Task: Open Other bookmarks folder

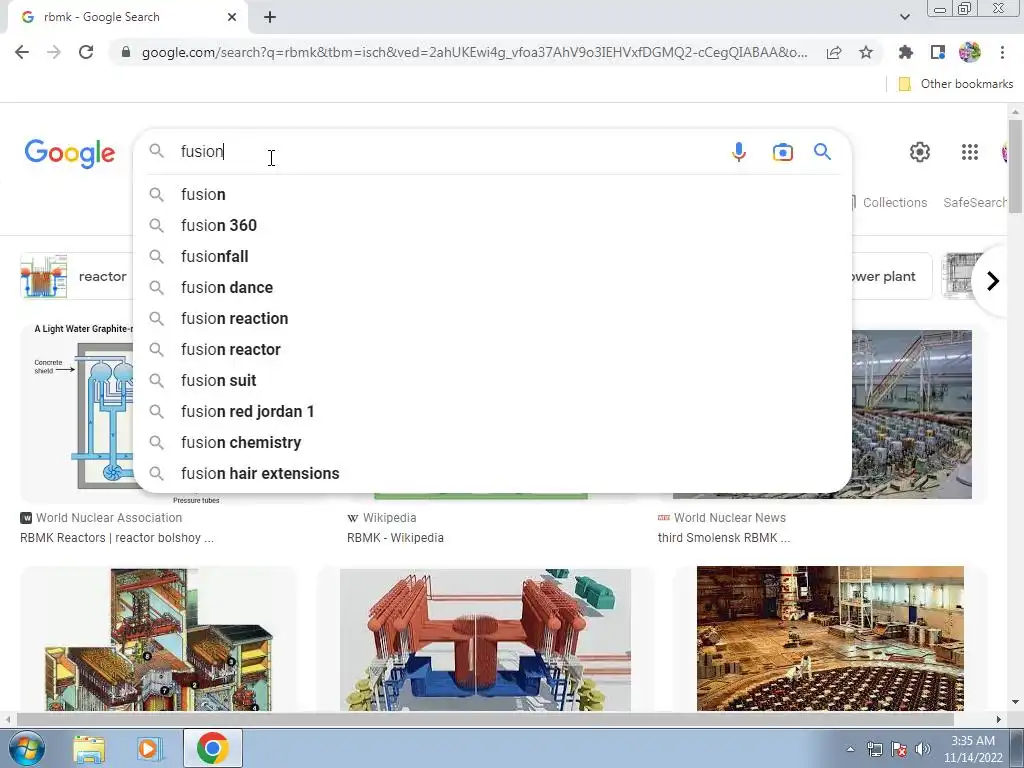Action: tap(956, 84)
